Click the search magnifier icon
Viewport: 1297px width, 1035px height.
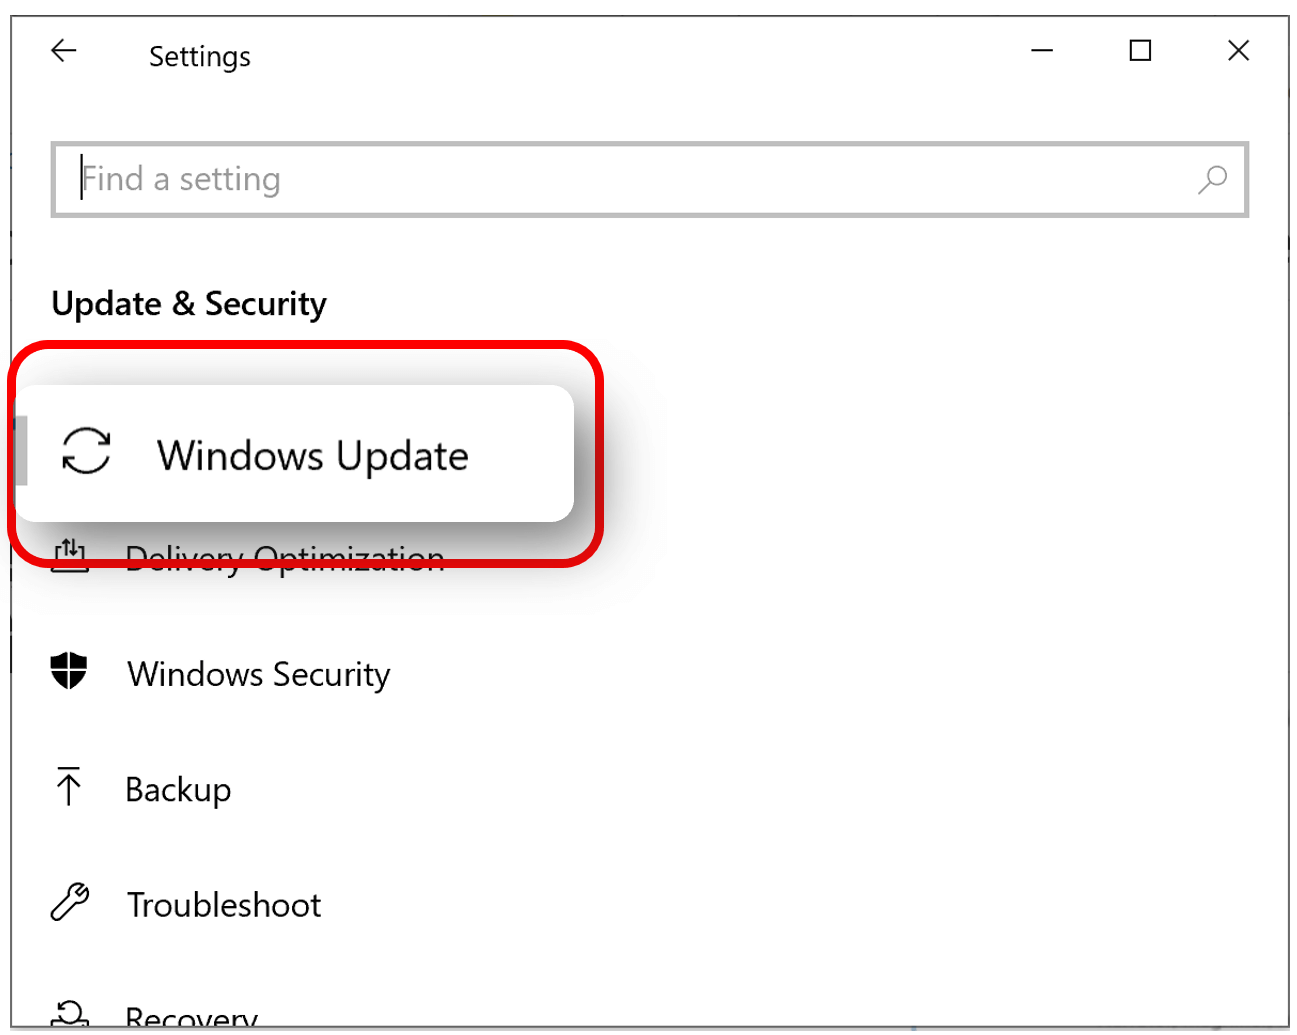[x=1213, y=180]
